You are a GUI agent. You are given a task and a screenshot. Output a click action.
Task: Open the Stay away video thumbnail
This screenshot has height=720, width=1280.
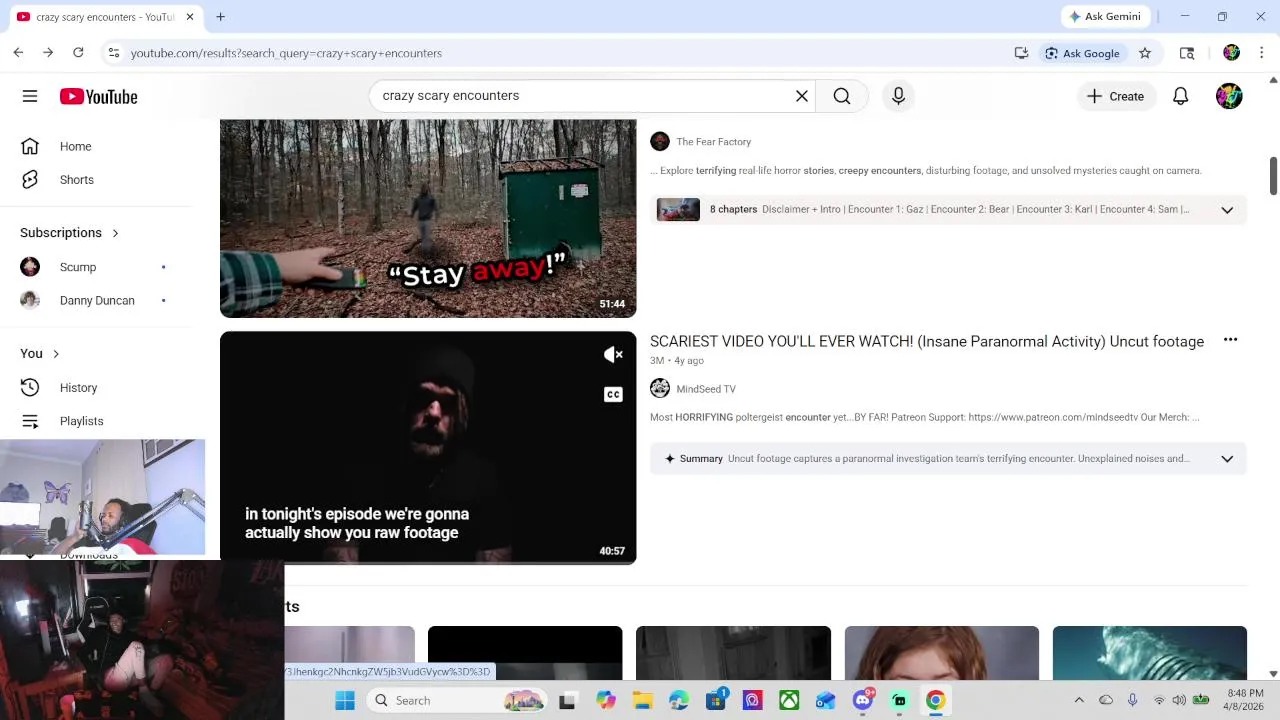coord(428,218)
